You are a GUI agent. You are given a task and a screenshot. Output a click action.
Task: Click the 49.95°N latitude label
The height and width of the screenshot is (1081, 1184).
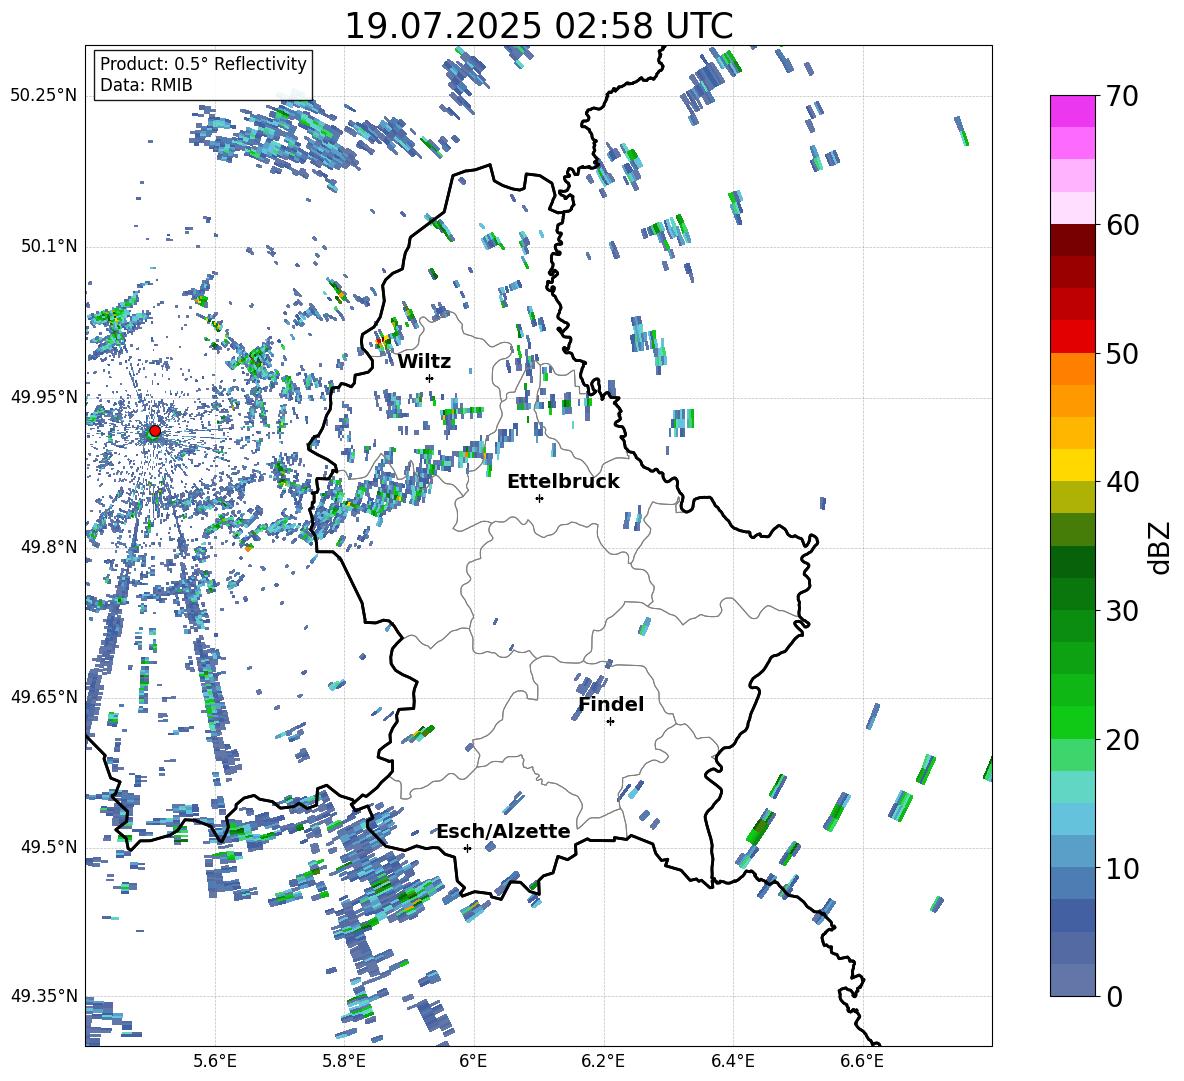tap(44, 397)
